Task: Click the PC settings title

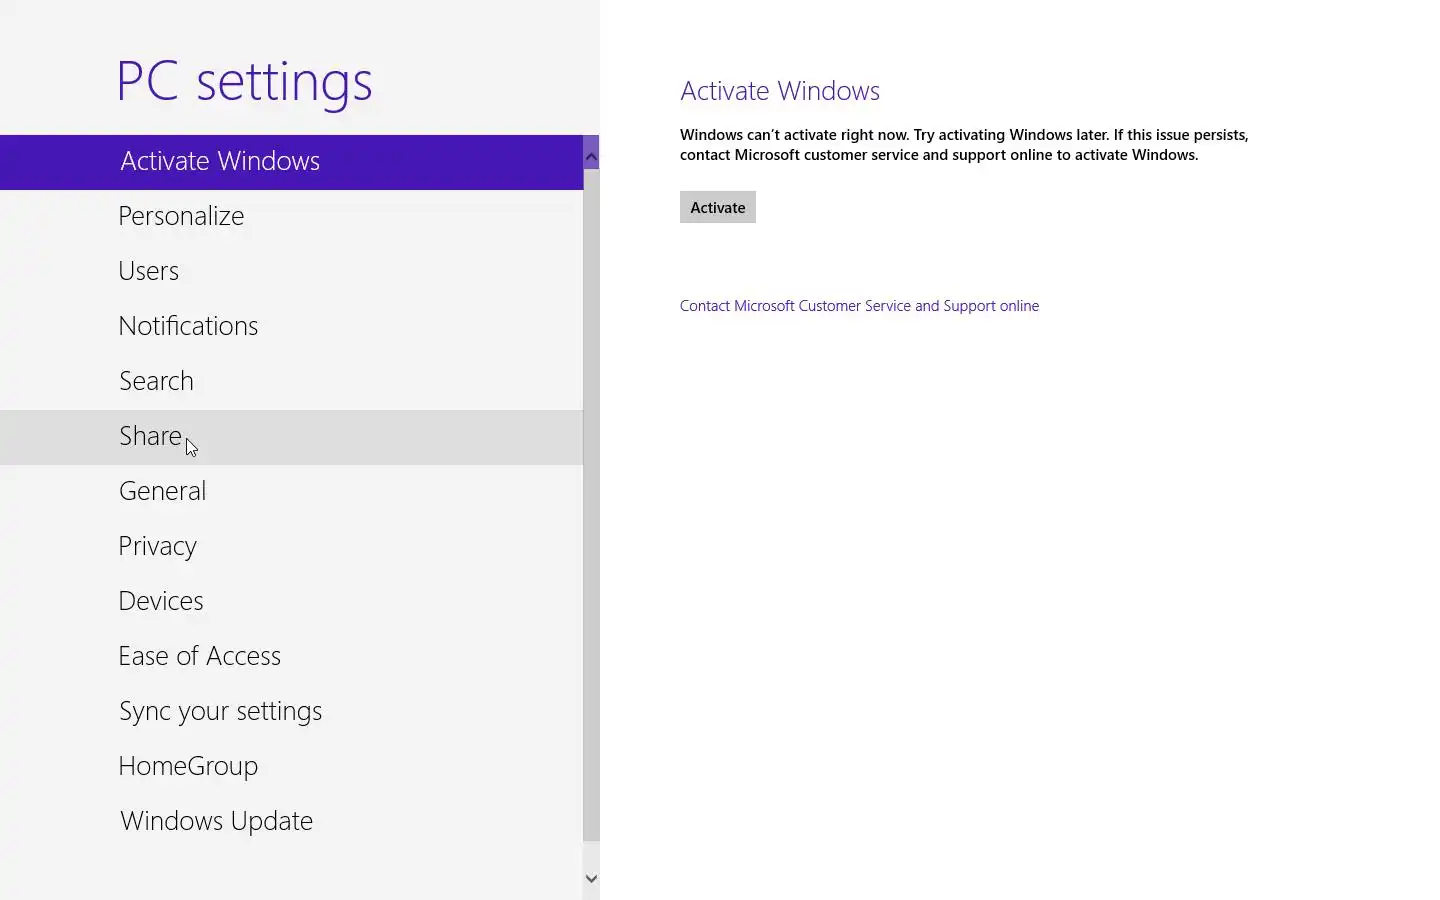Action: coord(244,82)
